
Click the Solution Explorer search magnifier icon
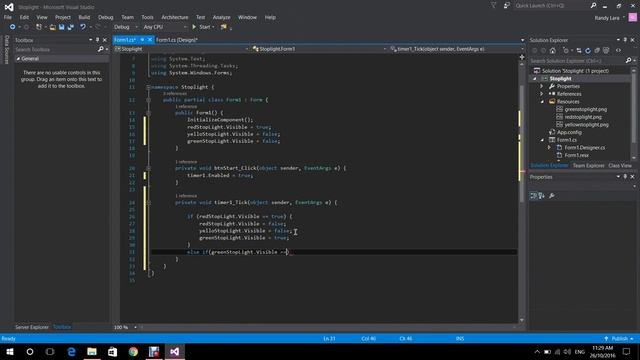(x=628, y=60)
